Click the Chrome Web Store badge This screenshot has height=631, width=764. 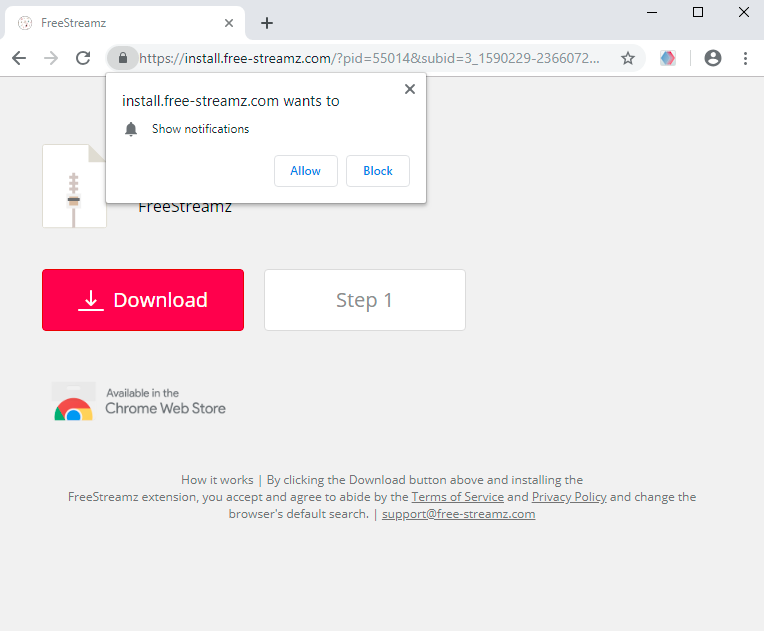[x=140, y=402]
